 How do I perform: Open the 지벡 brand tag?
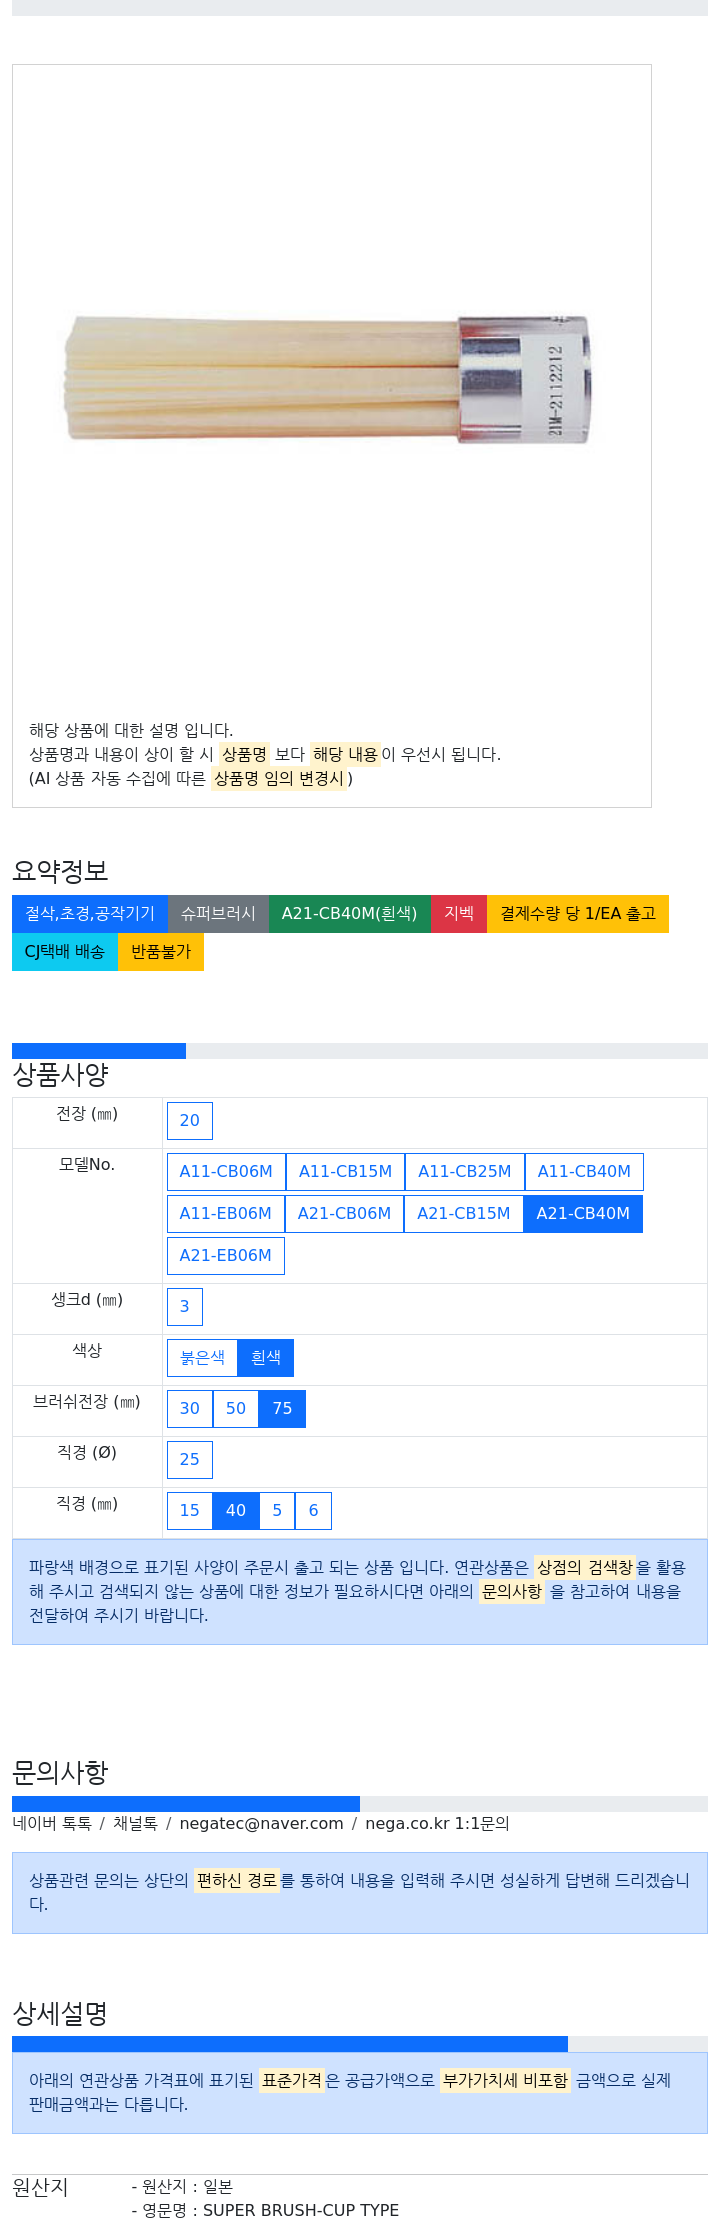459,914
